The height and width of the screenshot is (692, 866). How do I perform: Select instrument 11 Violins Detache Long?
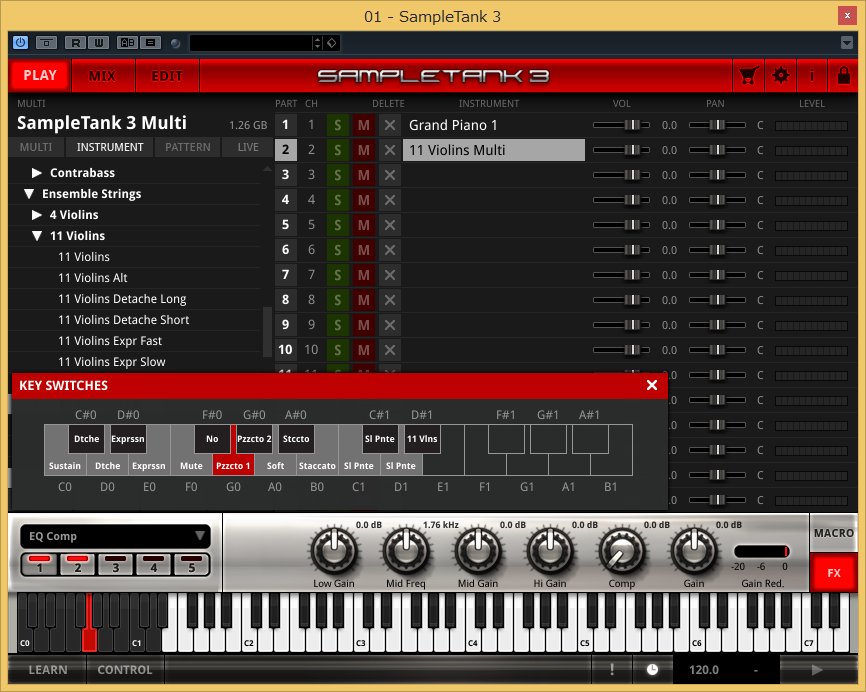122,299
